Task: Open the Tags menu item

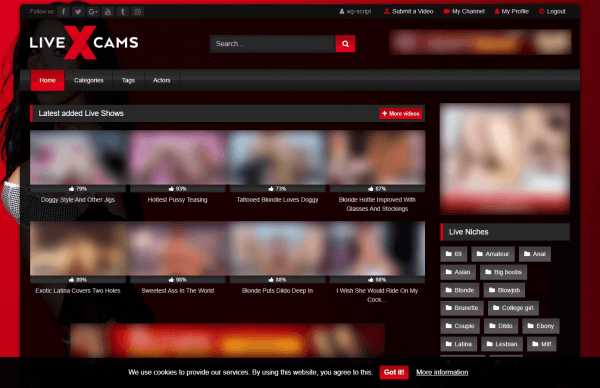Action: pos(128,80)
